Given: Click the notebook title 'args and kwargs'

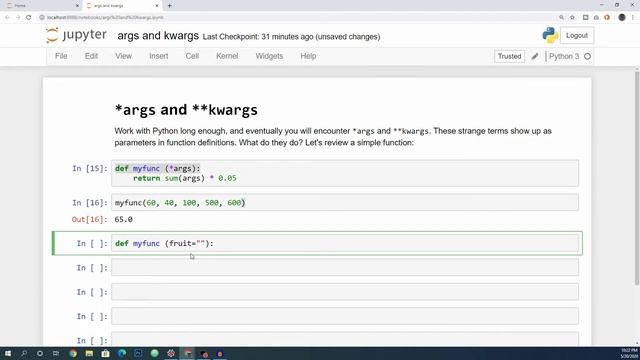Looking at the screenshot, I should point(158,36).
